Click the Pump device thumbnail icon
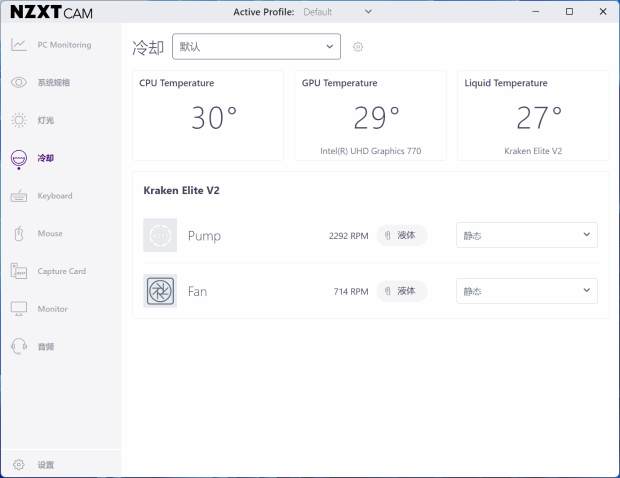The height and width of the screenshot is (478, 620). point(160,235)
